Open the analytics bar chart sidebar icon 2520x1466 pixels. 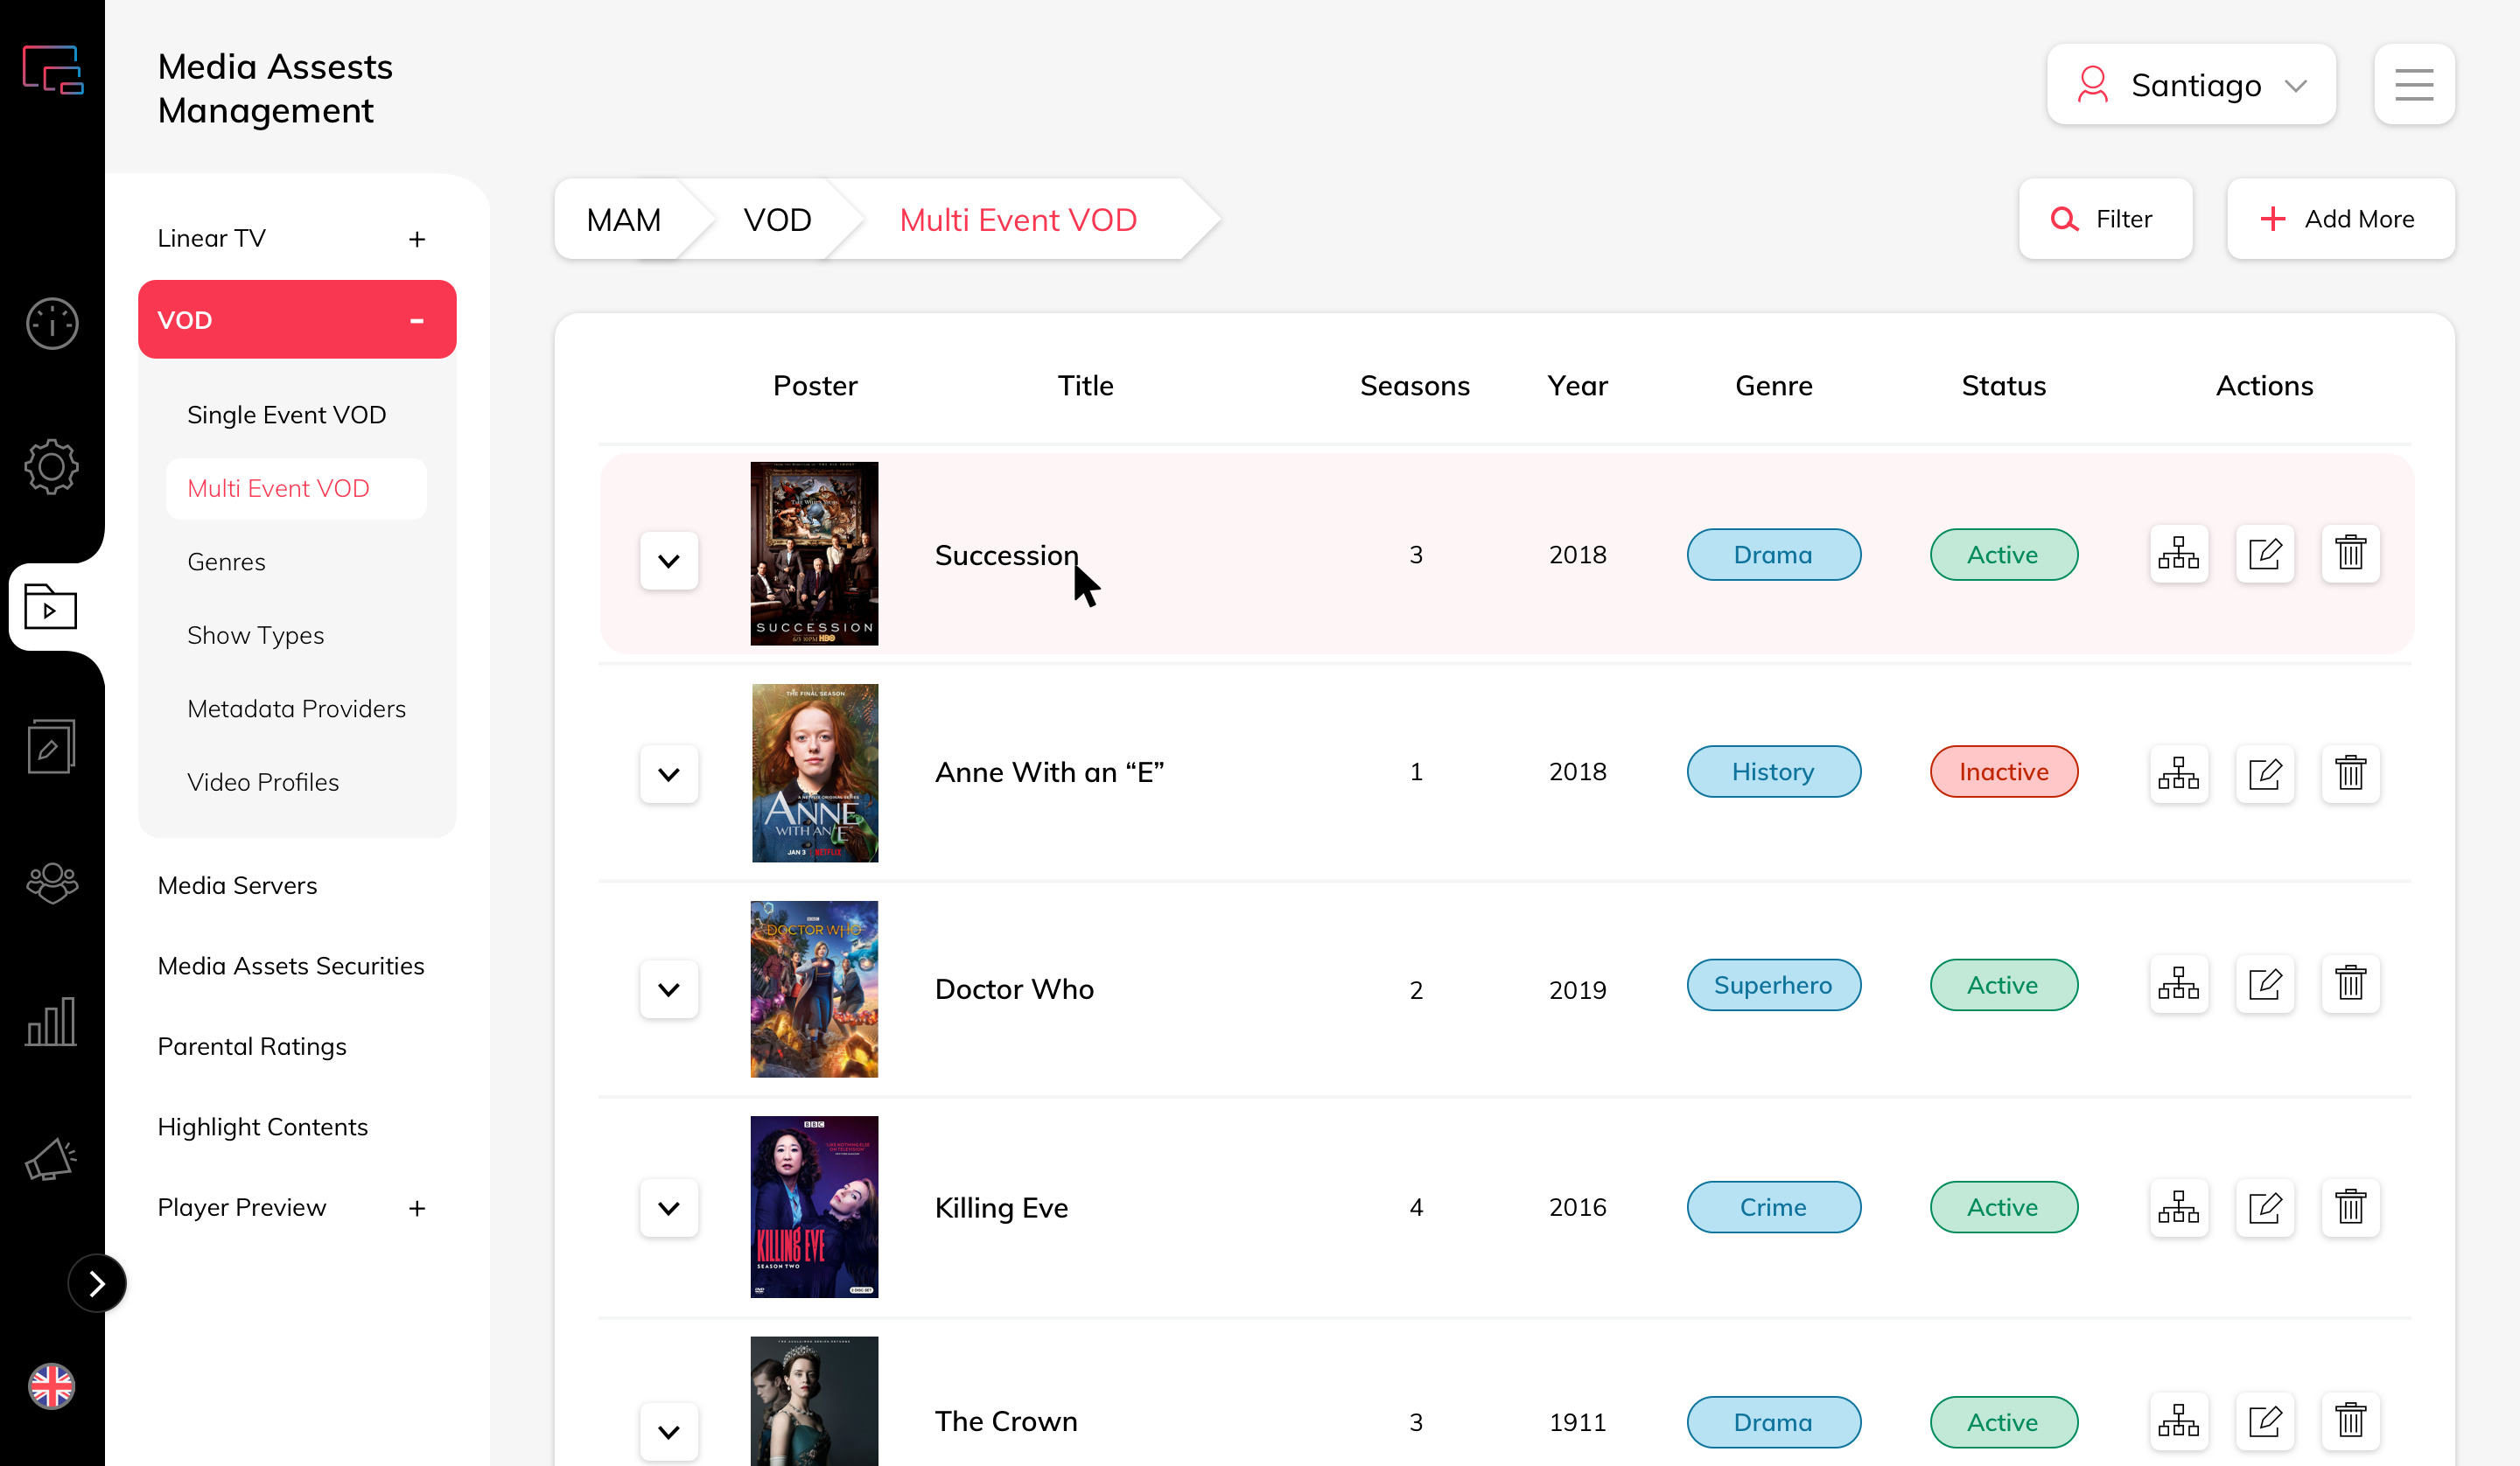52,1021
